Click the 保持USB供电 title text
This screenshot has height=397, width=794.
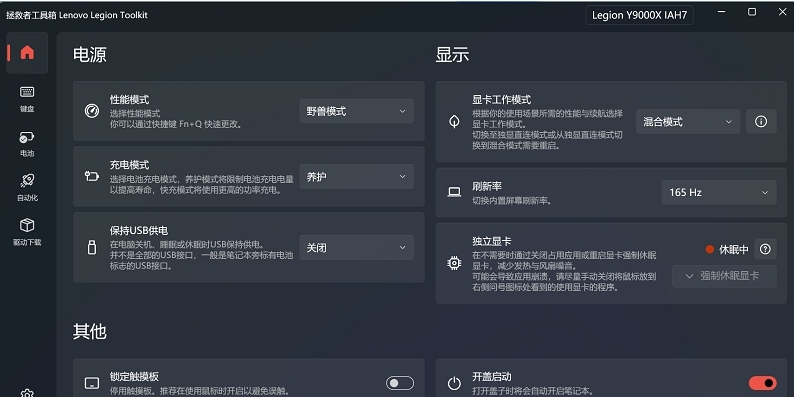[139, 231]
